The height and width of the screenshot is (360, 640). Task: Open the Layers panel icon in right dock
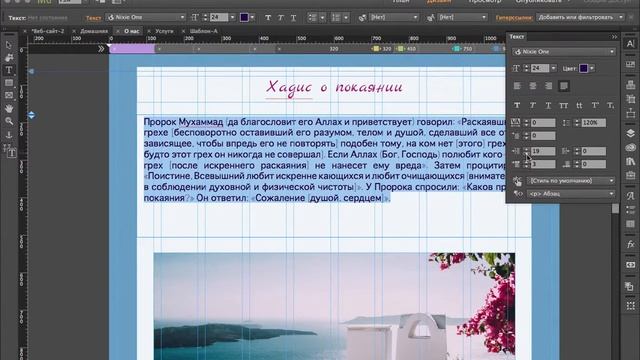click(630, 133)
